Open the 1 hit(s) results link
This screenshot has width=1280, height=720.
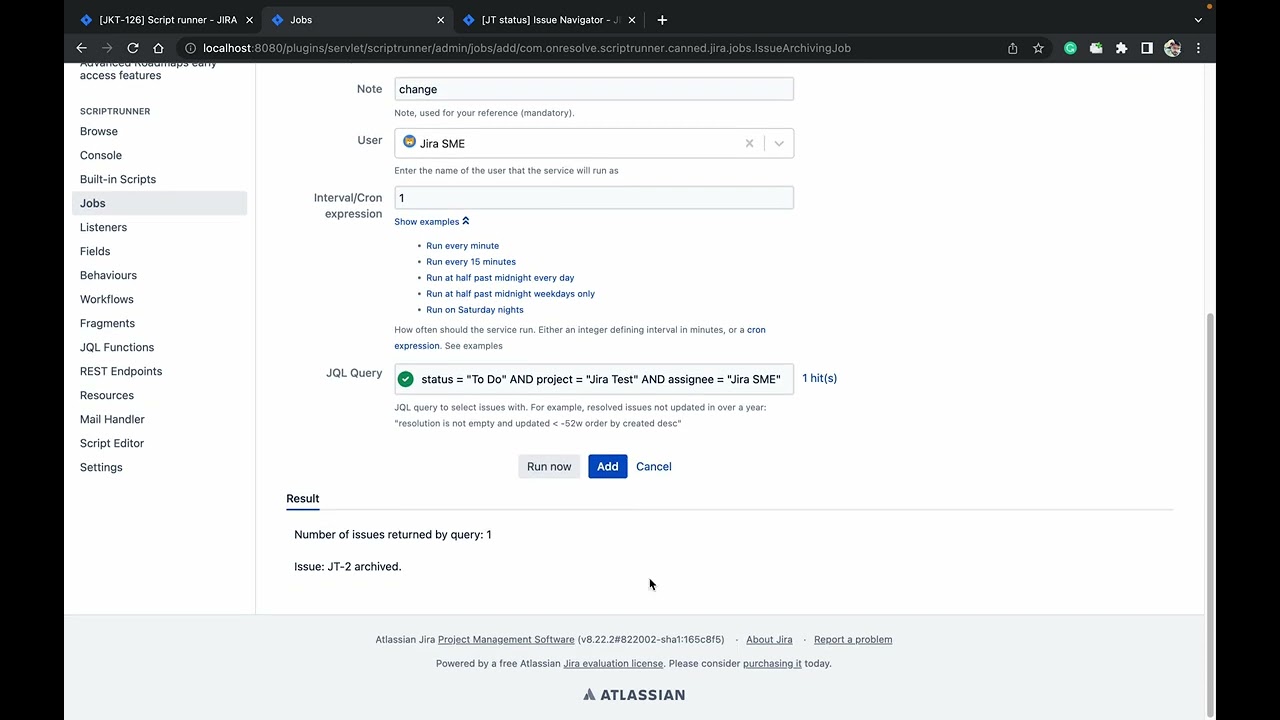pos(819,378)
